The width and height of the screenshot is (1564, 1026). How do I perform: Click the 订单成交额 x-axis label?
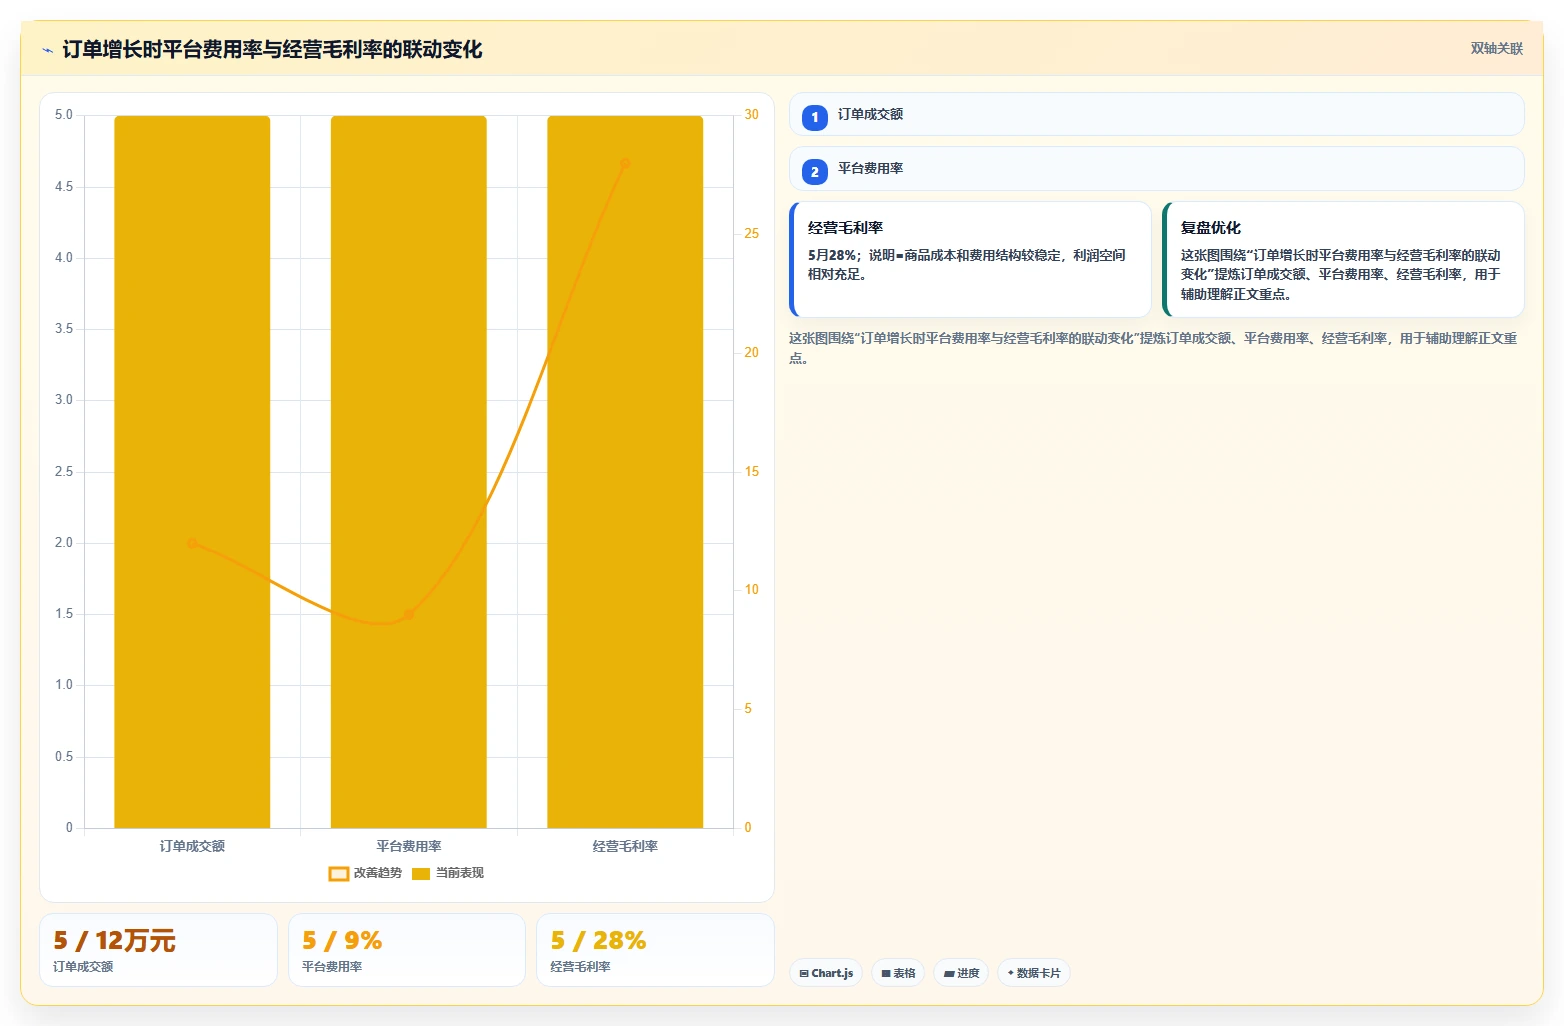[x=192, y=846]
